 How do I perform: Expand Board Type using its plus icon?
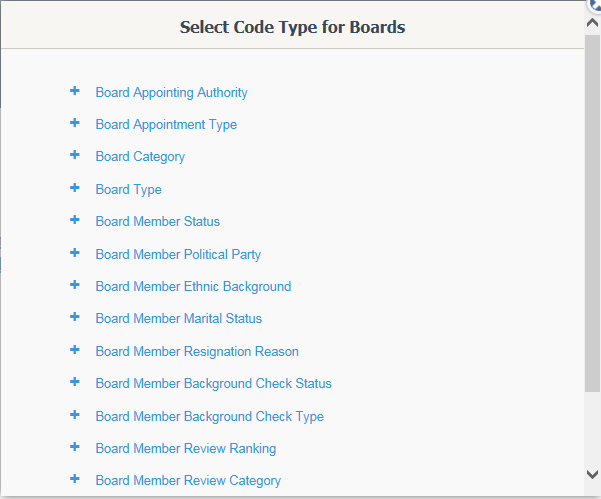pyautogui.click(x=75, y=188)
